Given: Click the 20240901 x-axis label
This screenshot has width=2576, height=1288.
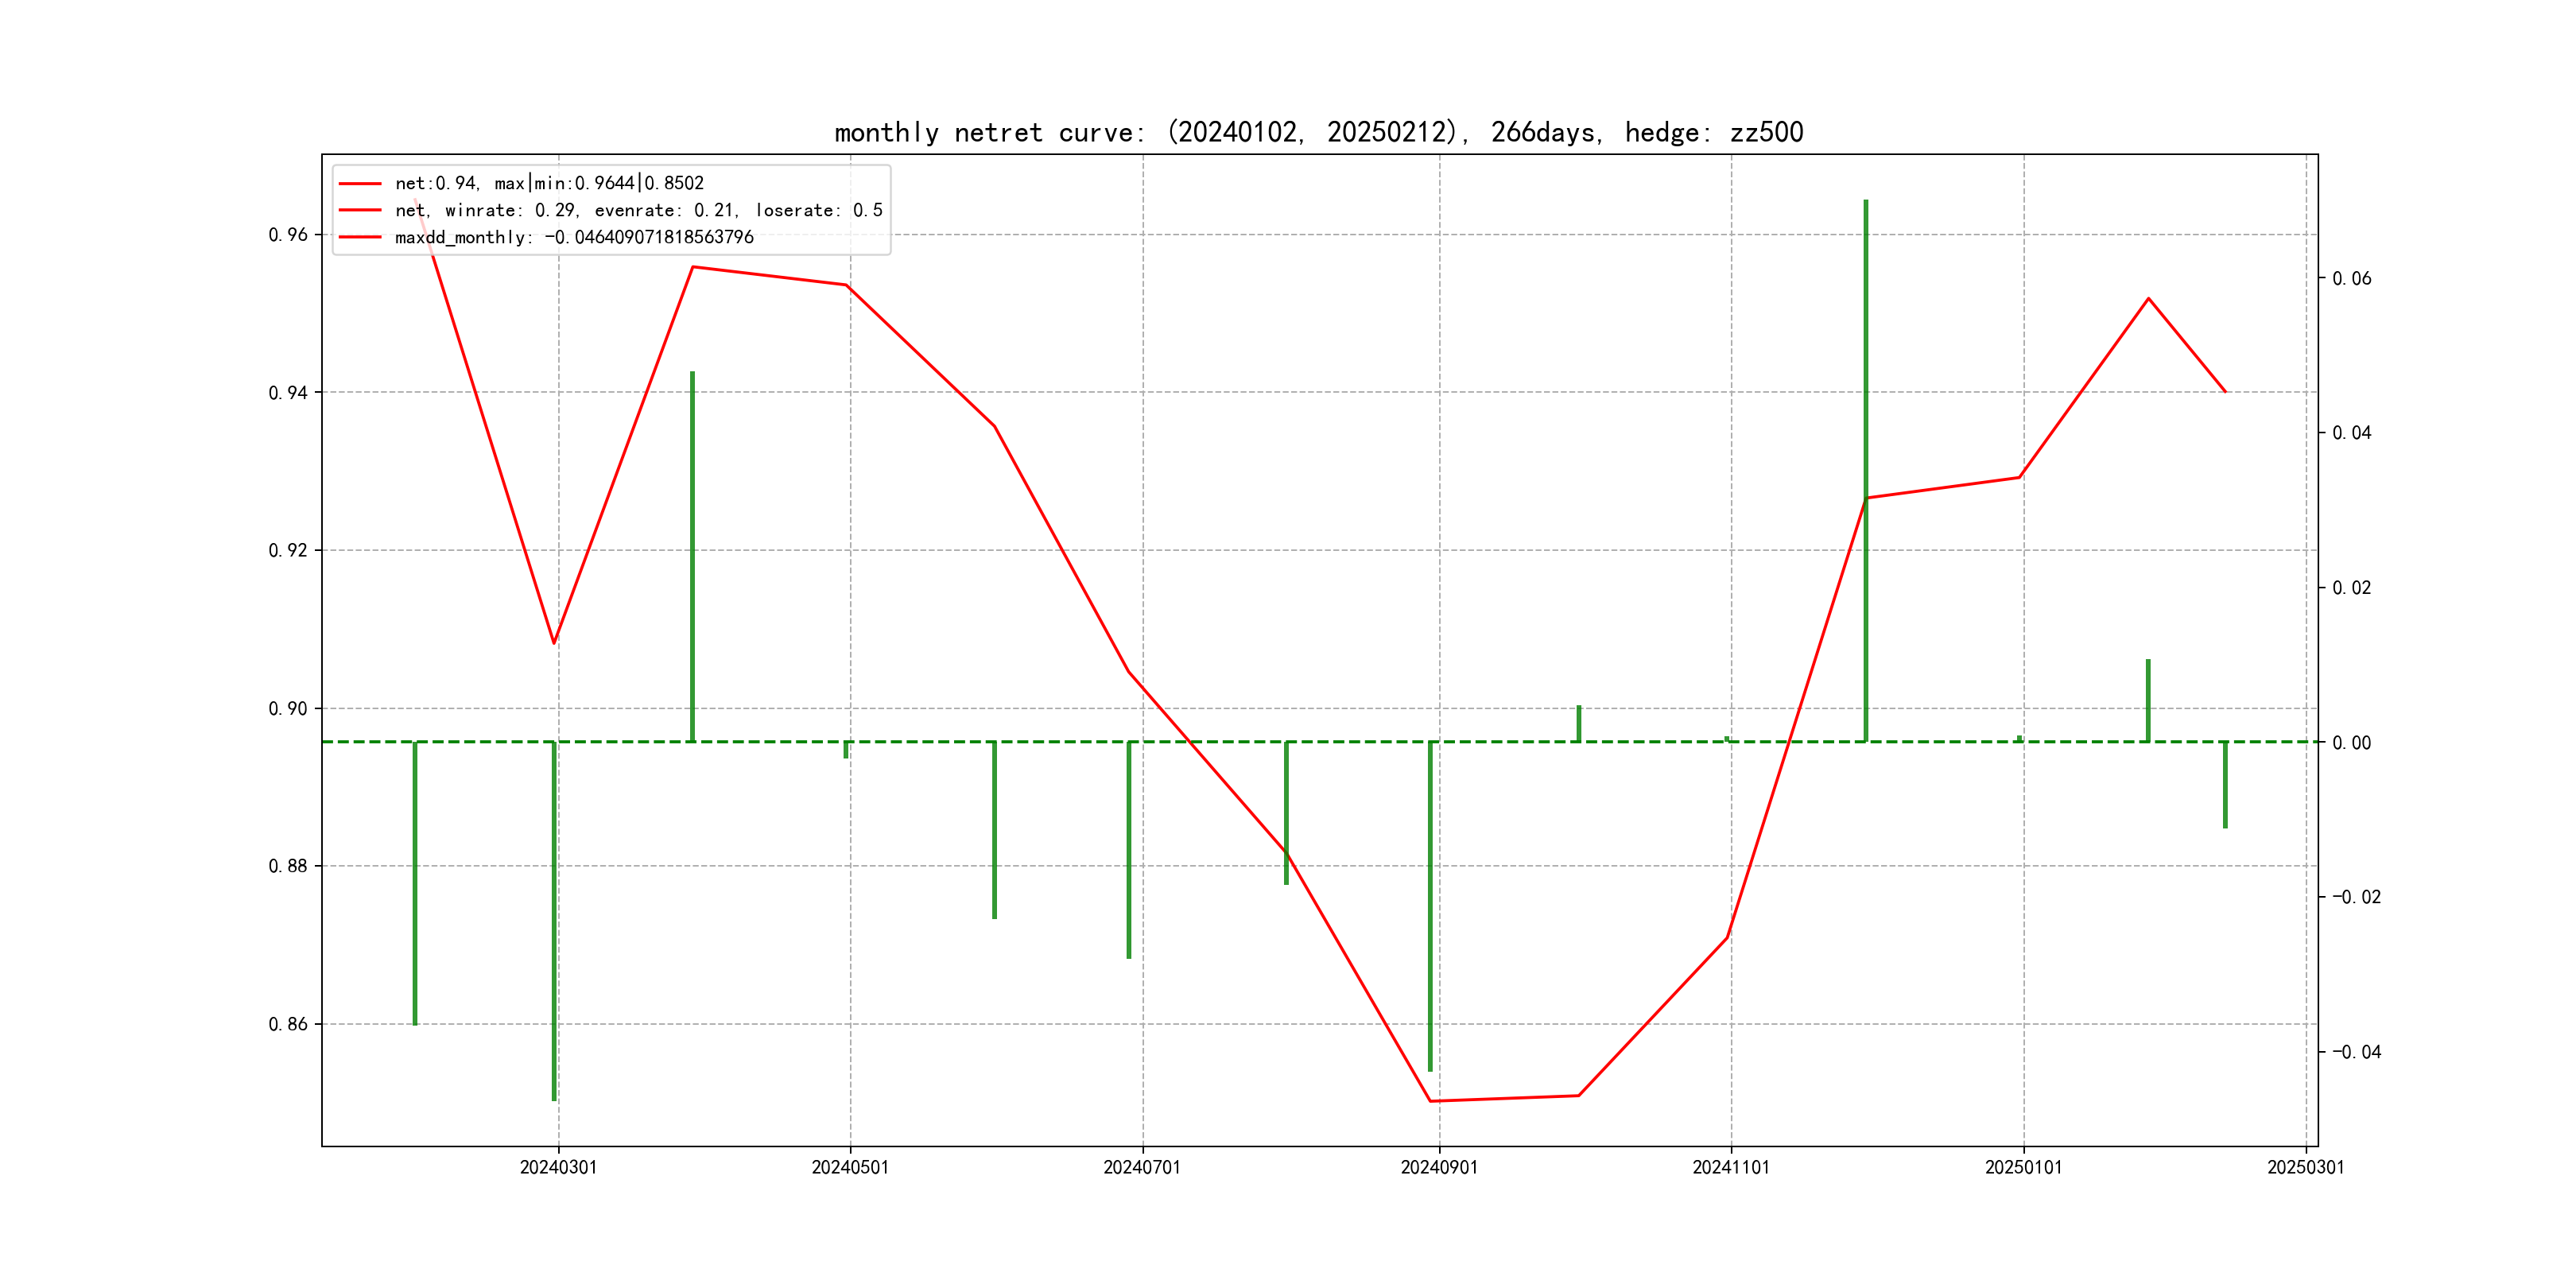Looking at the screenshot, I should click(x=1439, y=1167).
